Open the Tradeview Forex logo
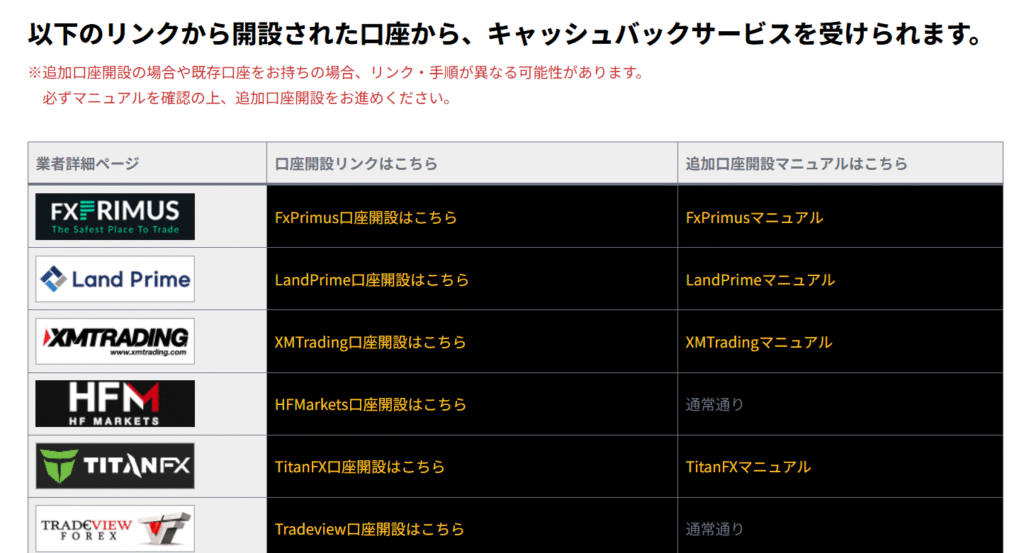The image size is (1024, 553). 115,528
